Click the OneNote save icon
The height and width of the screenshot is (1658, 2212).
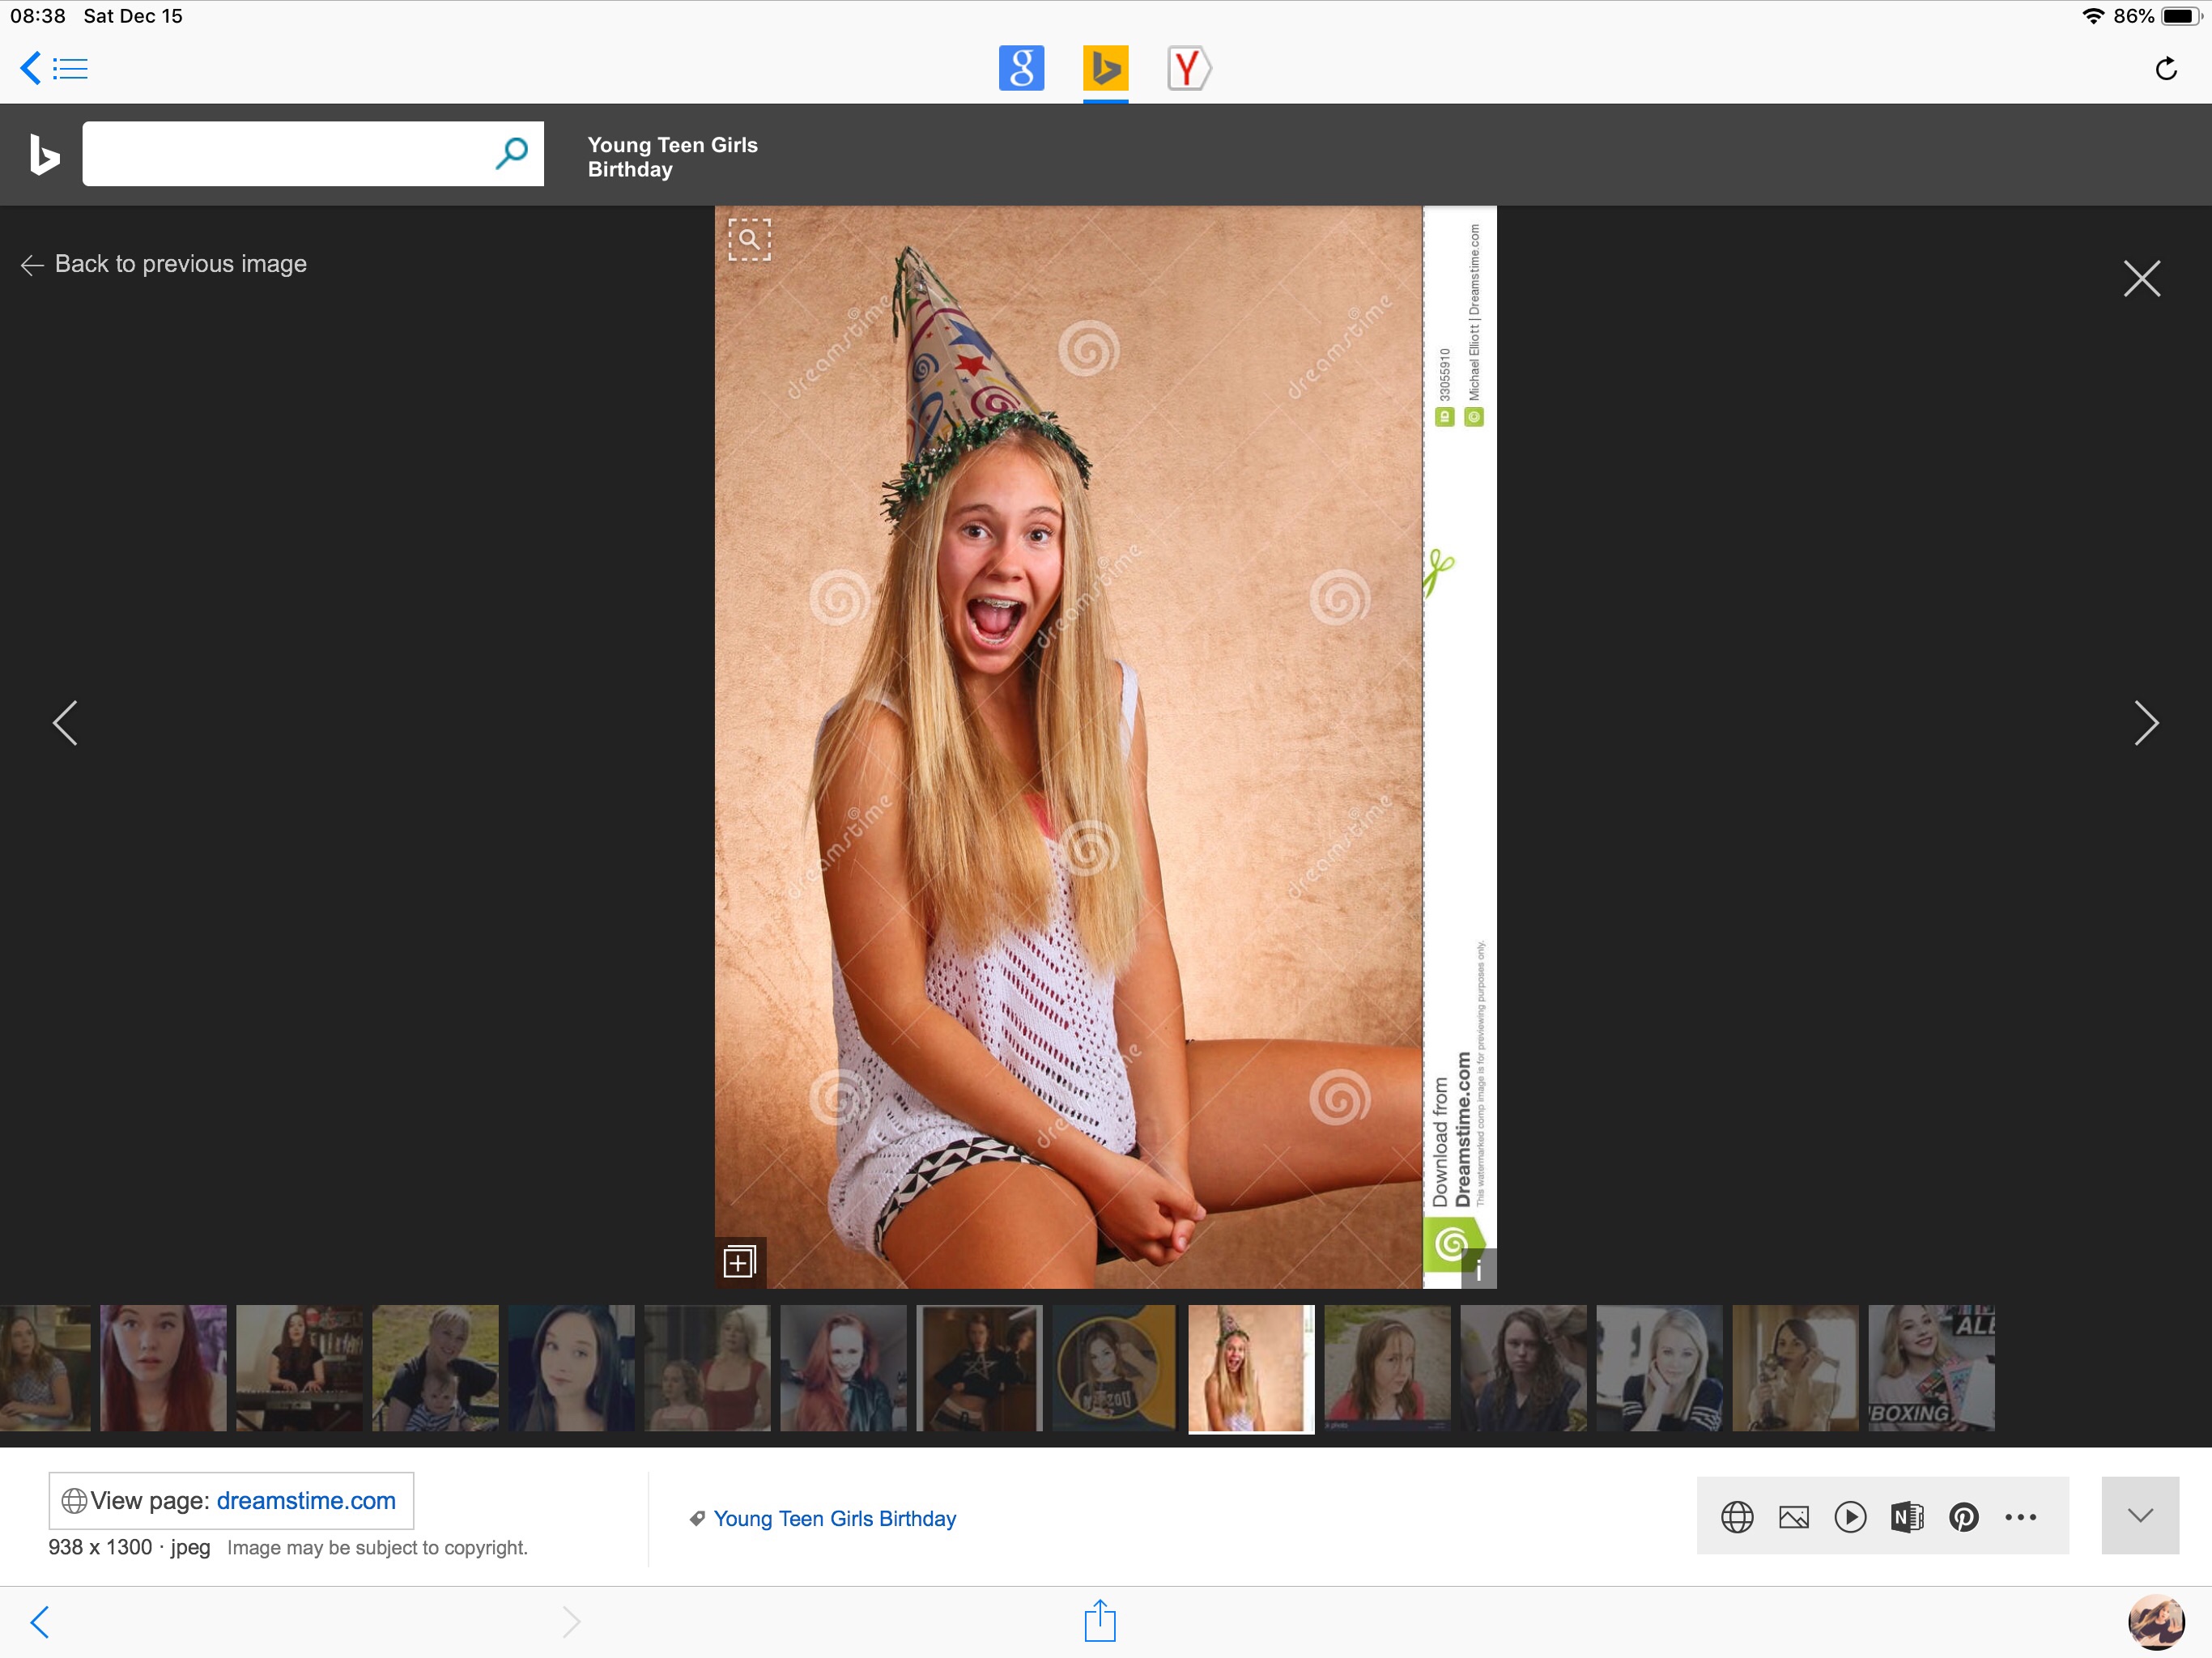point(1907,1517)
